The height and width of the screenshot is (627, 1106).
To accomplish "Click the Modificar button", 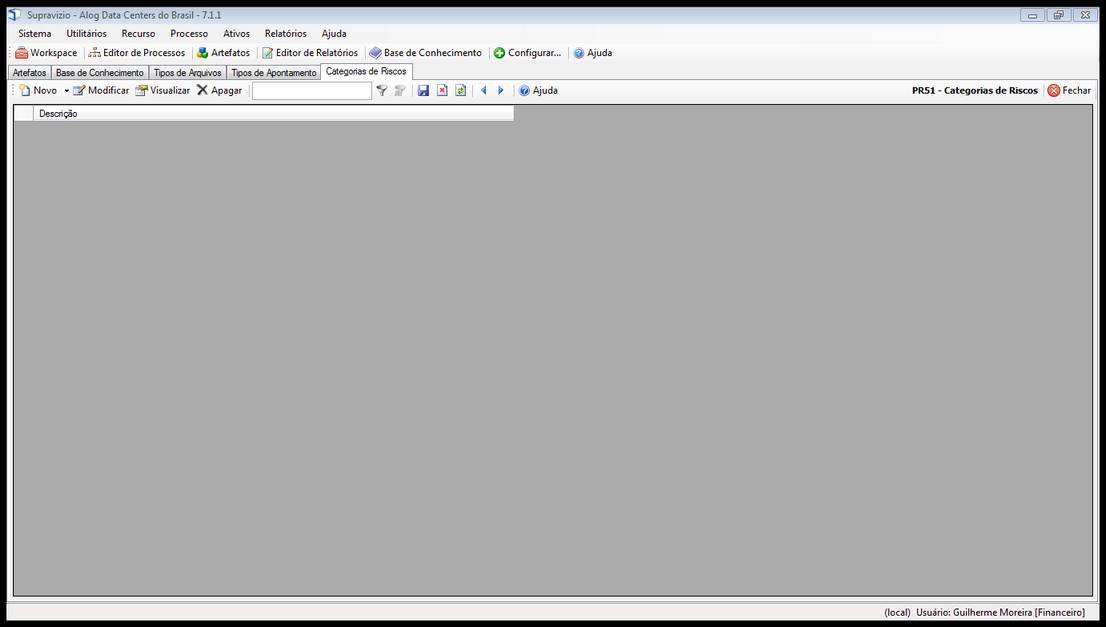I will click(x=101, y=91).
